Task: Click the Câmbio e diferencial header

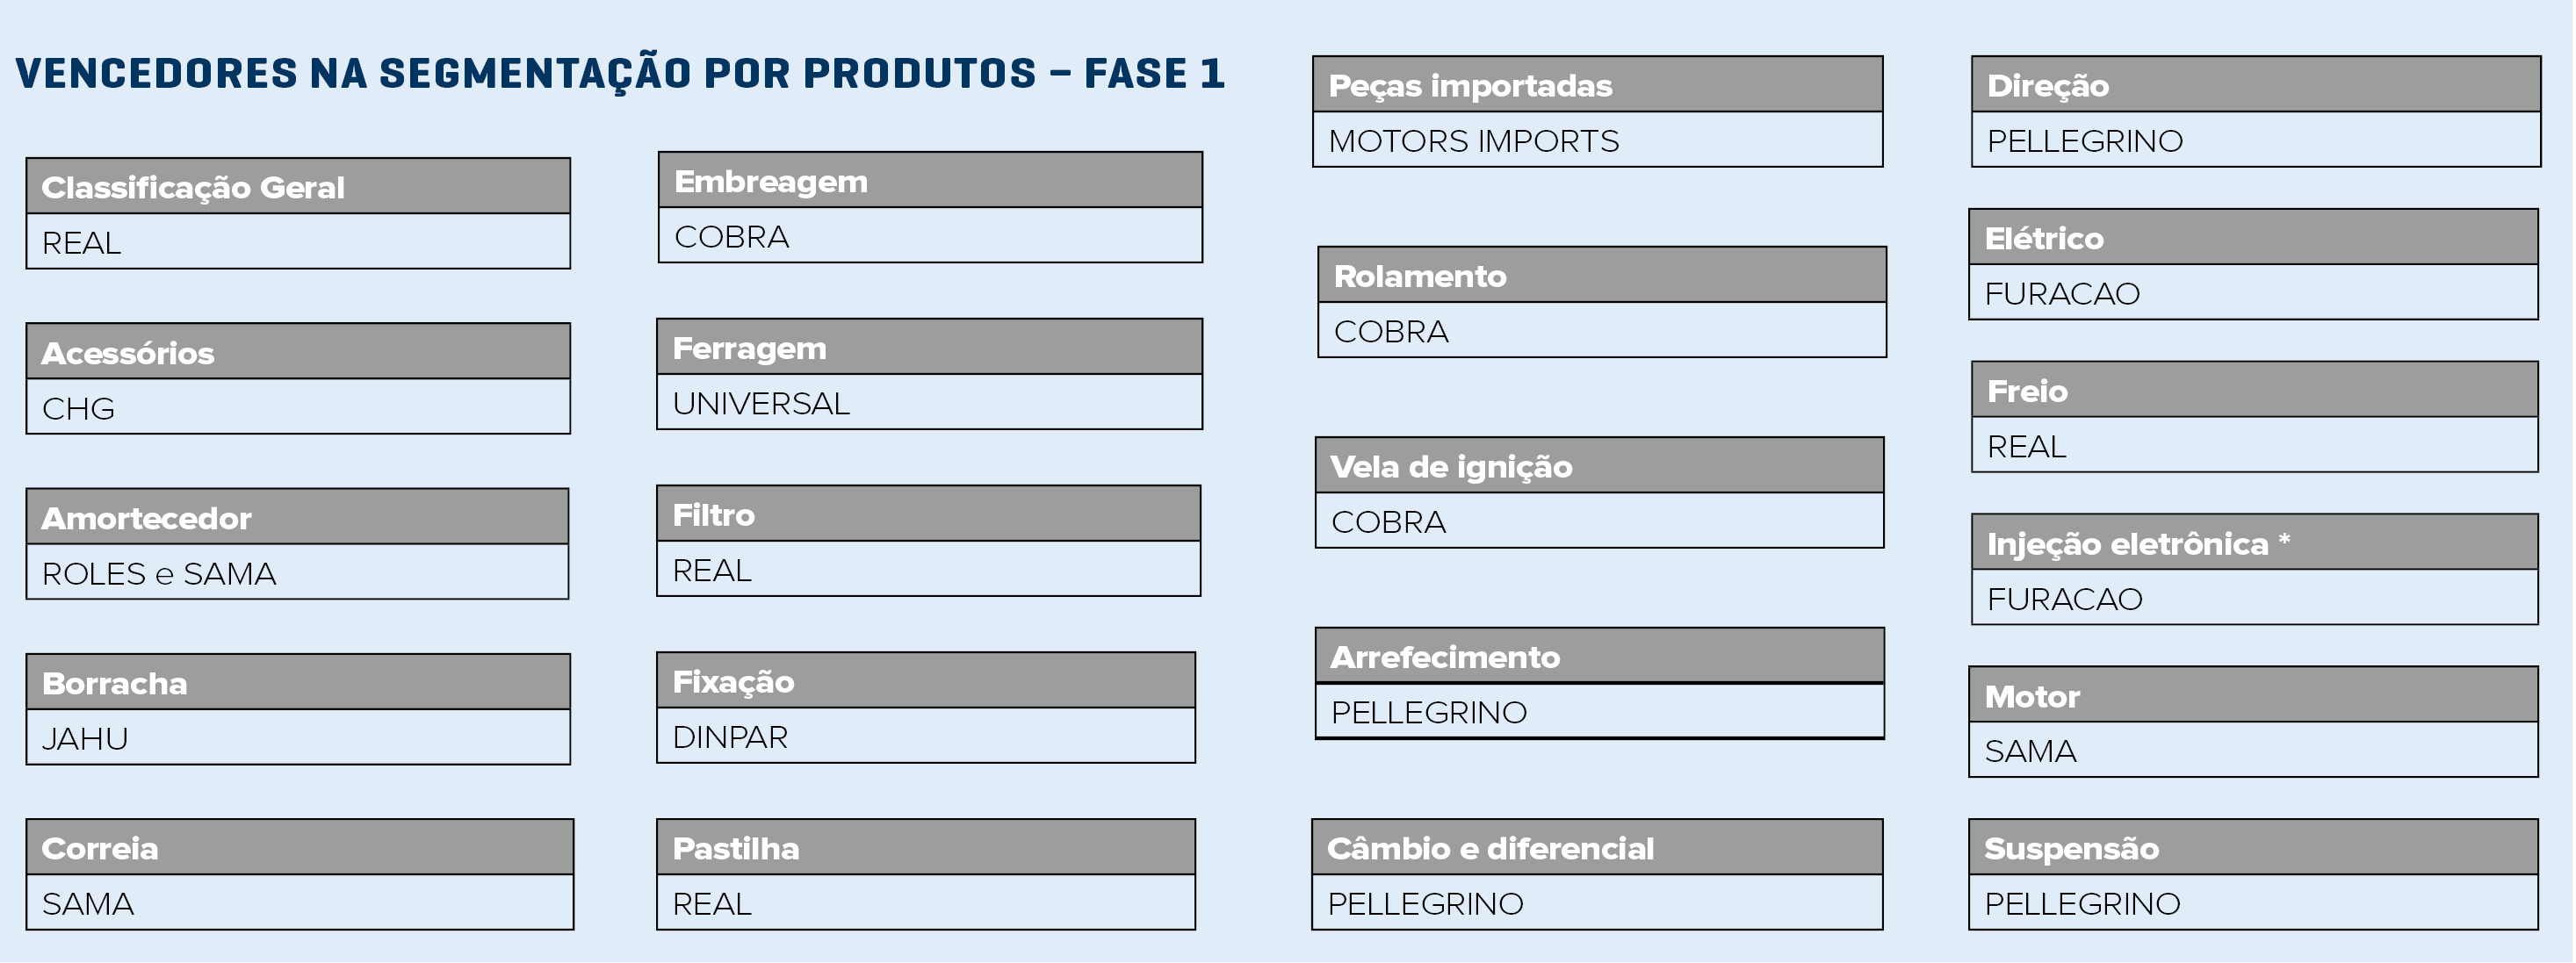Action: pos(1597,848)
